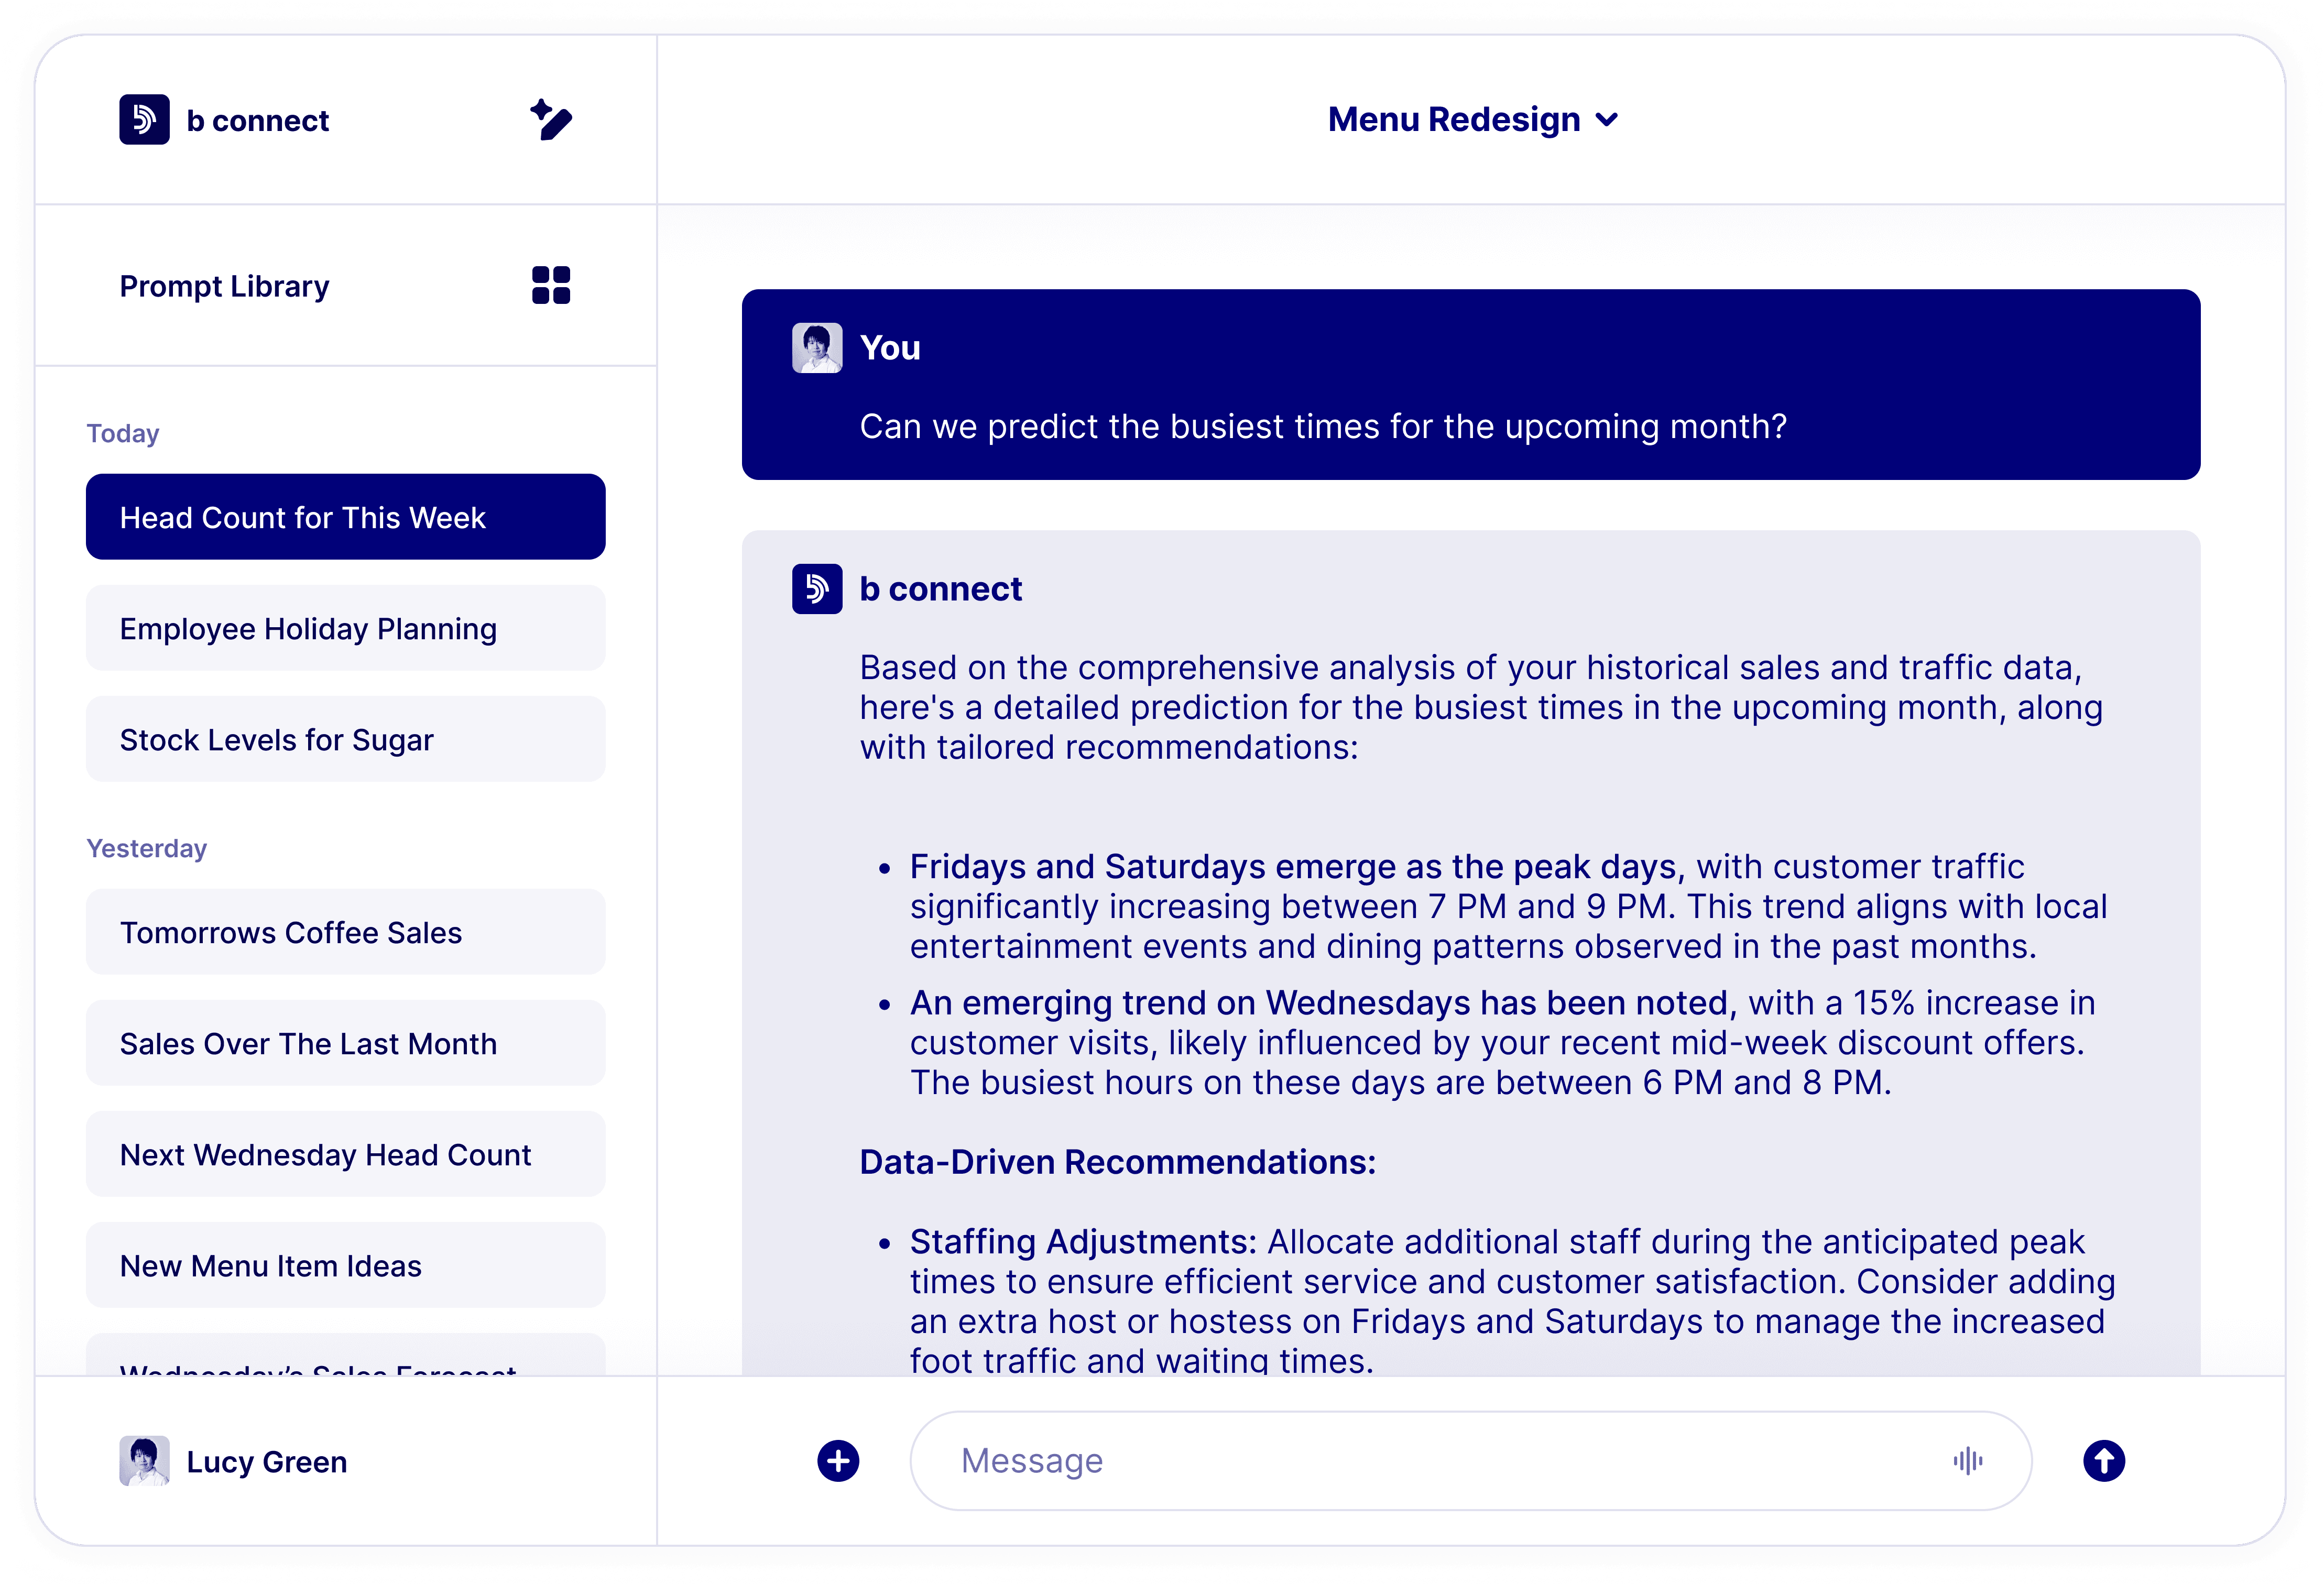Viewport: 2324px width, 1584px height.
Task: Click the You sender name in message
Action: pos(890,348)
